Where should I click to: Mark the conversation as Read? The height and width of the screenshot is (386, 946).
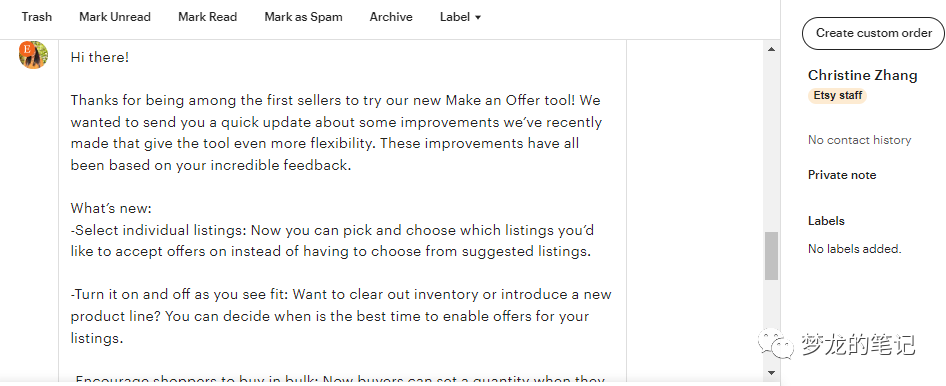tap(208, 17)
